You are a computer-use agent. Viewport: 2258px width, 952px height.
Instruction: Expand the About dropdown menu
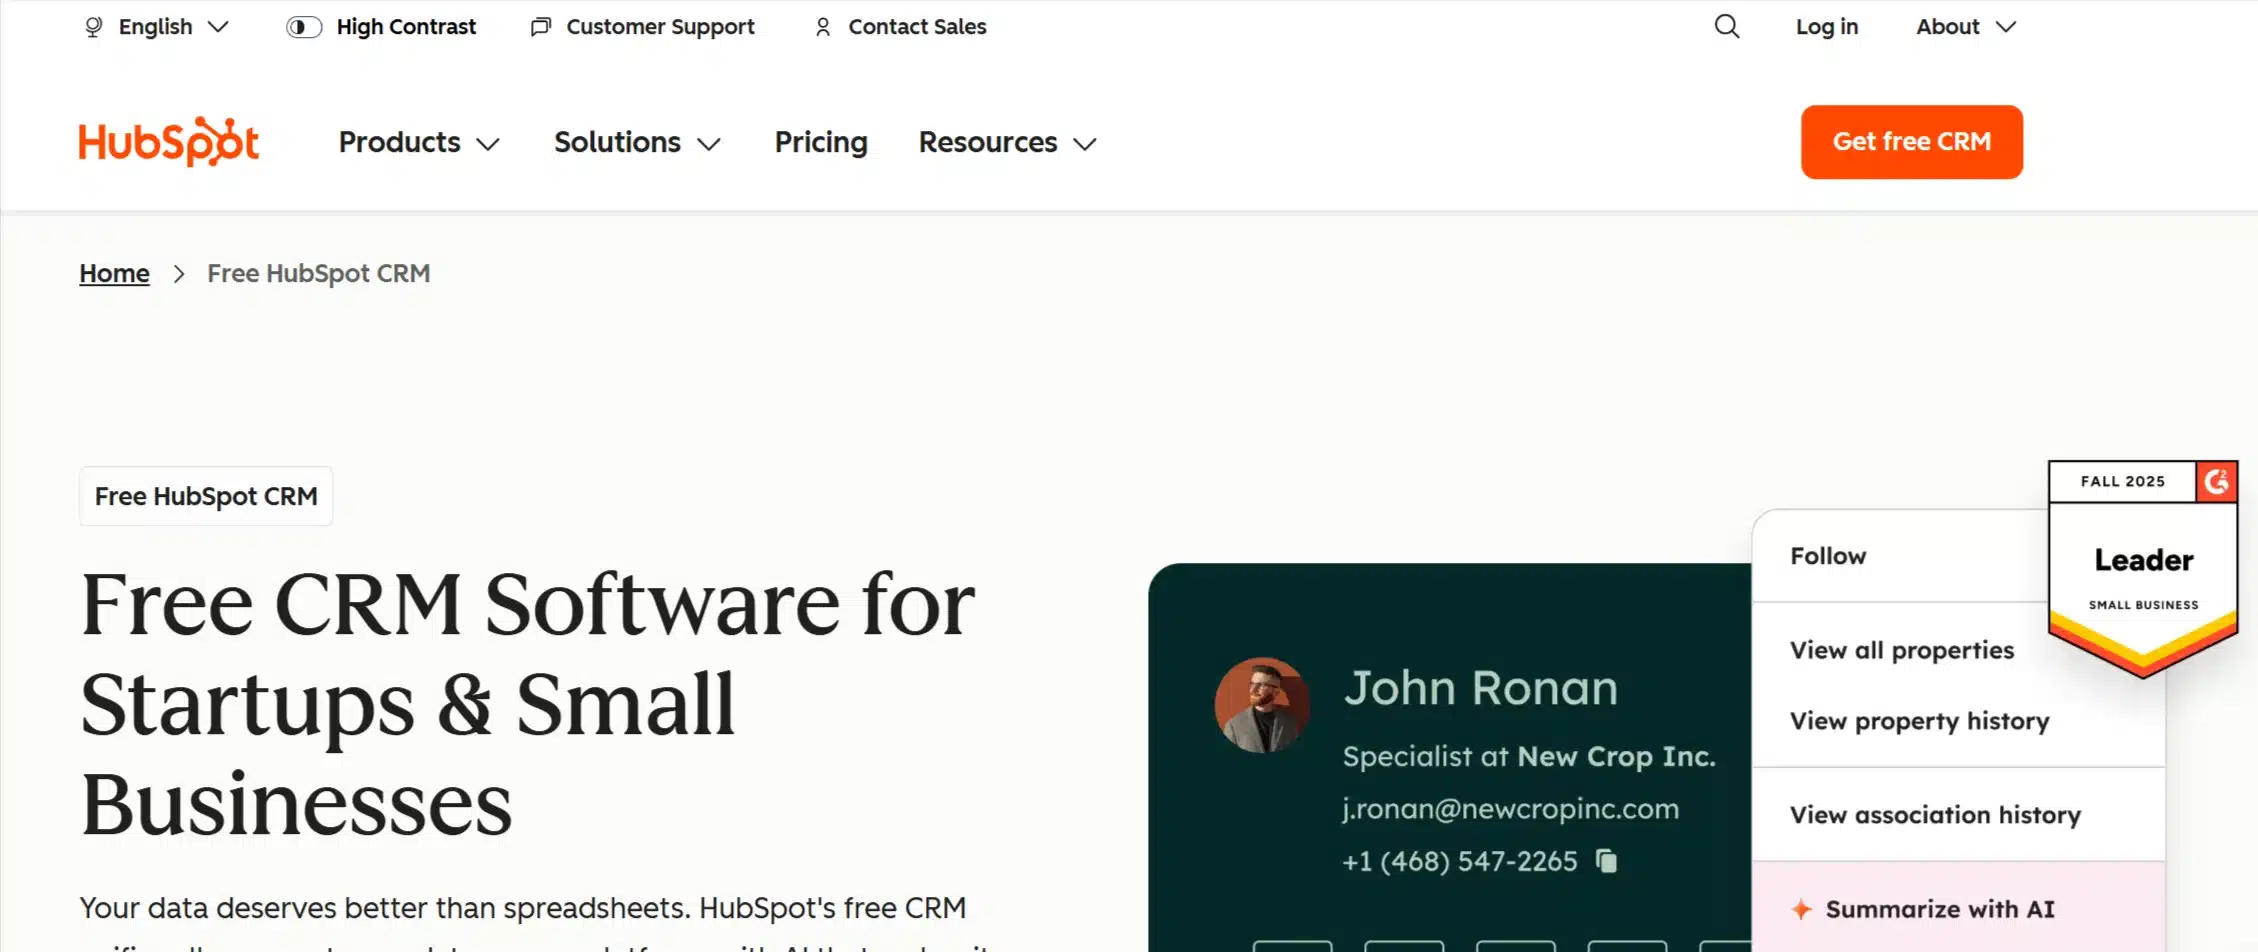pos(1966,27)
